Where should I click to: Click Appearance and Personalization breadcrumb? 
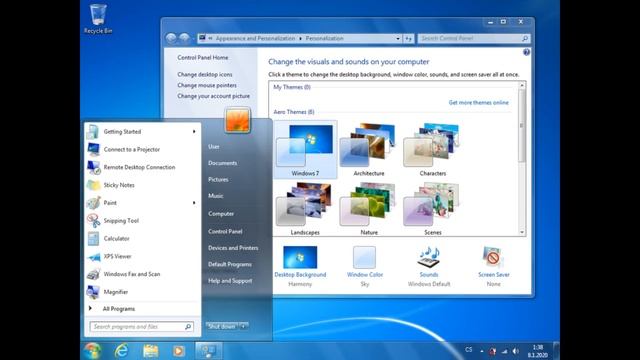point(256,38)
